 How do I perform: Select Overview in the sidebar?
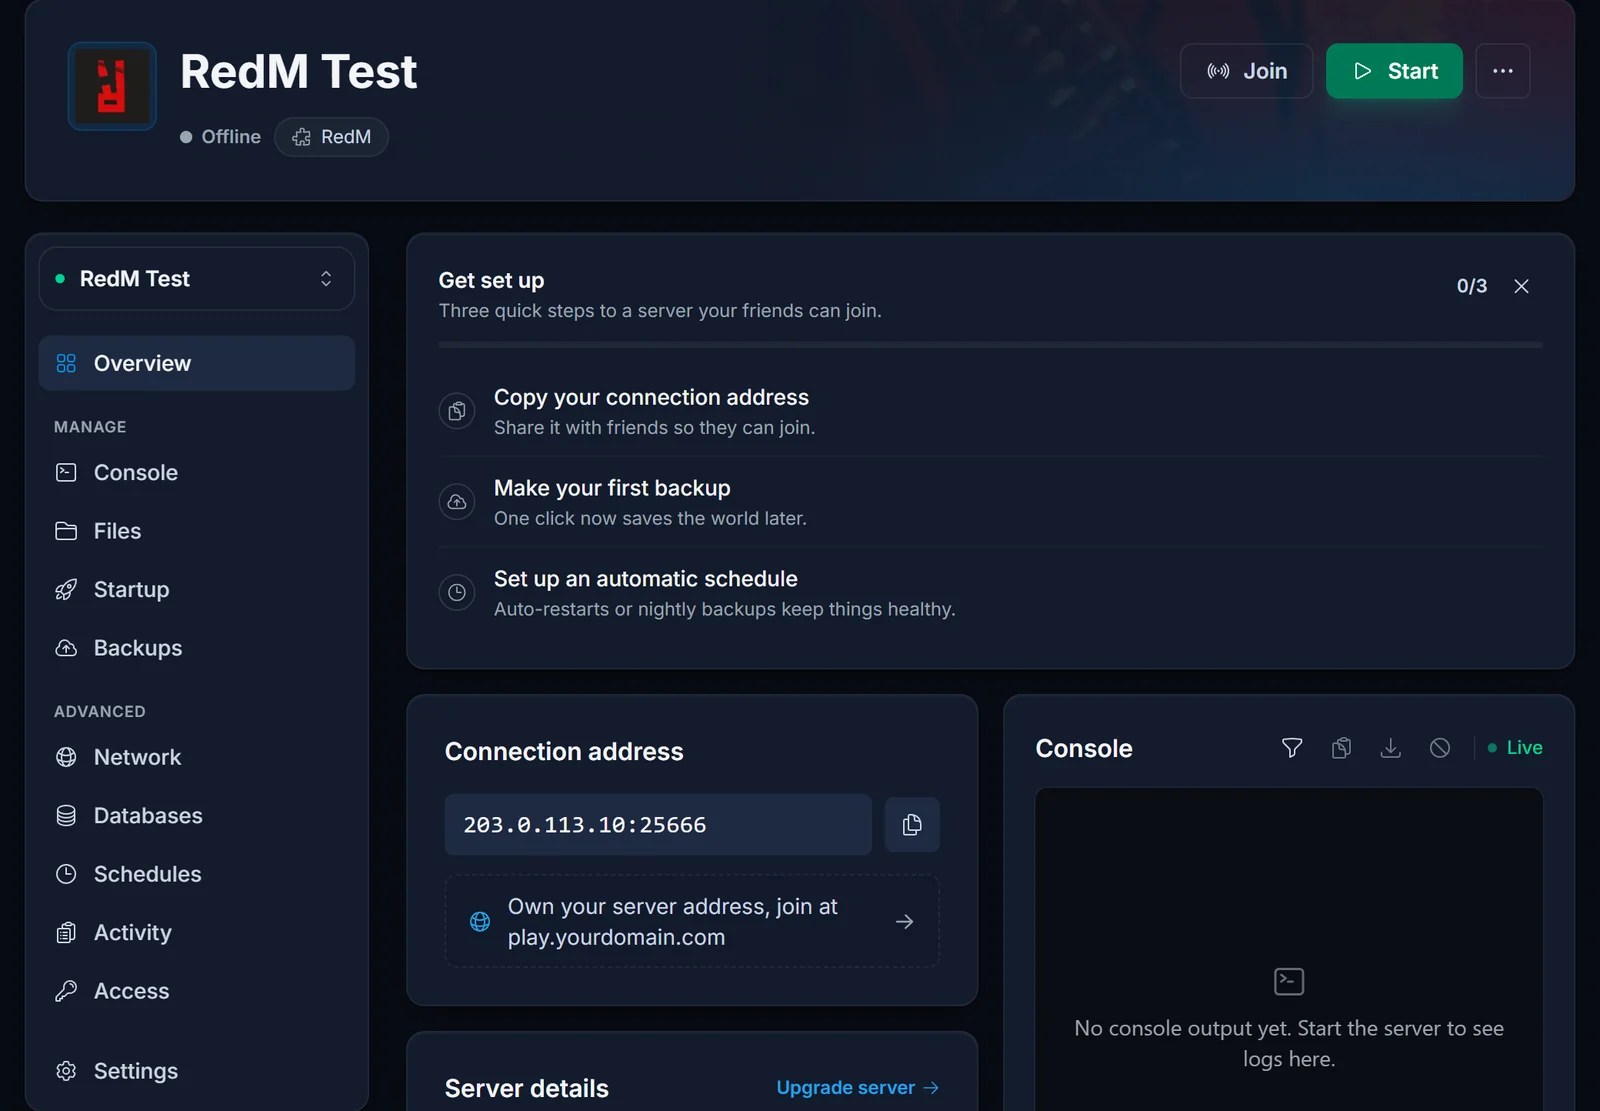pos(197,363)
